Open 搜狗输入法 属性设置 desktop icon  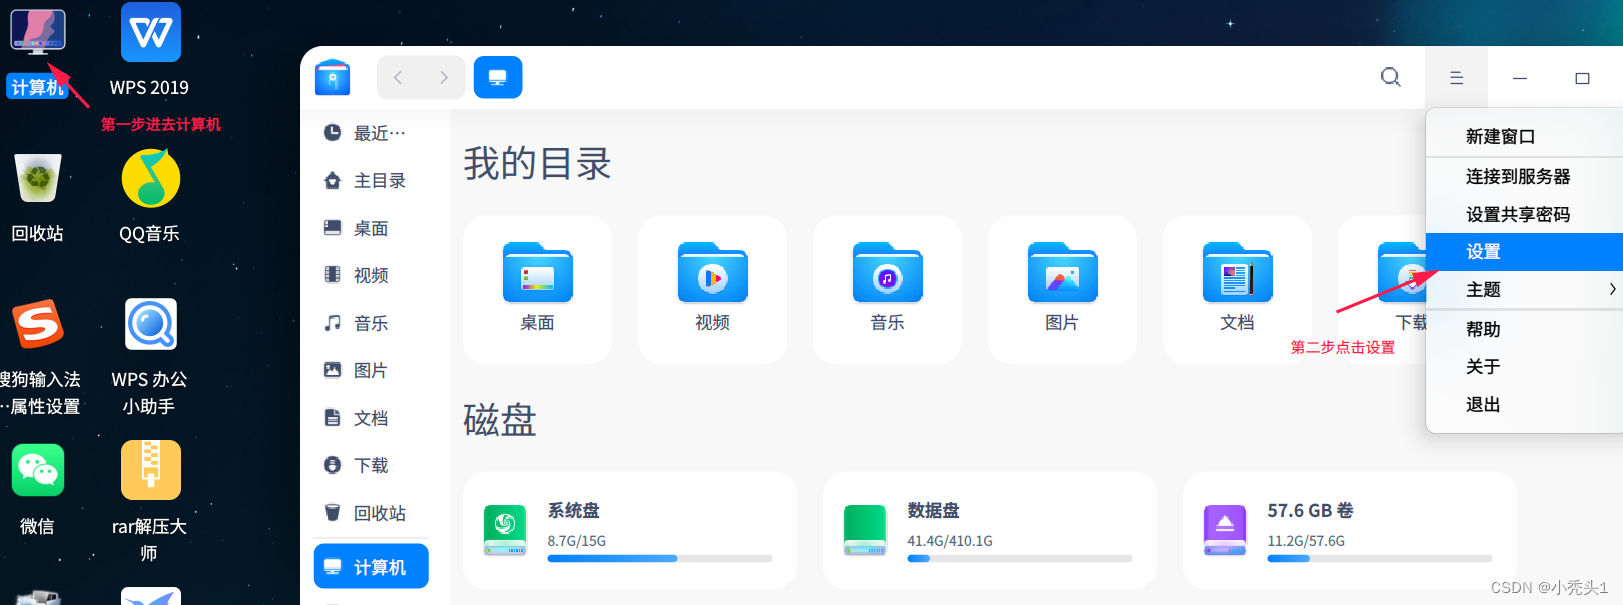tap(38, 325)
